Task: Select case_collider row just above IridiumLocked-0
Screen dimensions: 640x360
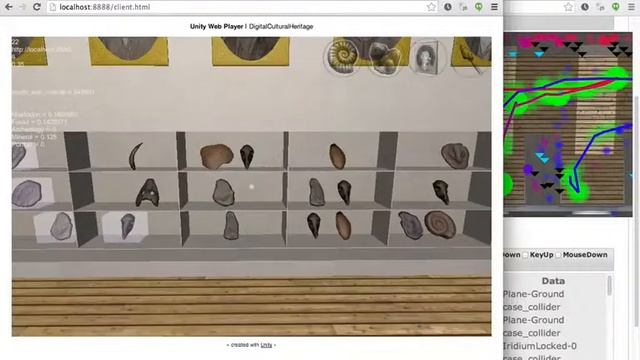Action: [x=532, y=333]
